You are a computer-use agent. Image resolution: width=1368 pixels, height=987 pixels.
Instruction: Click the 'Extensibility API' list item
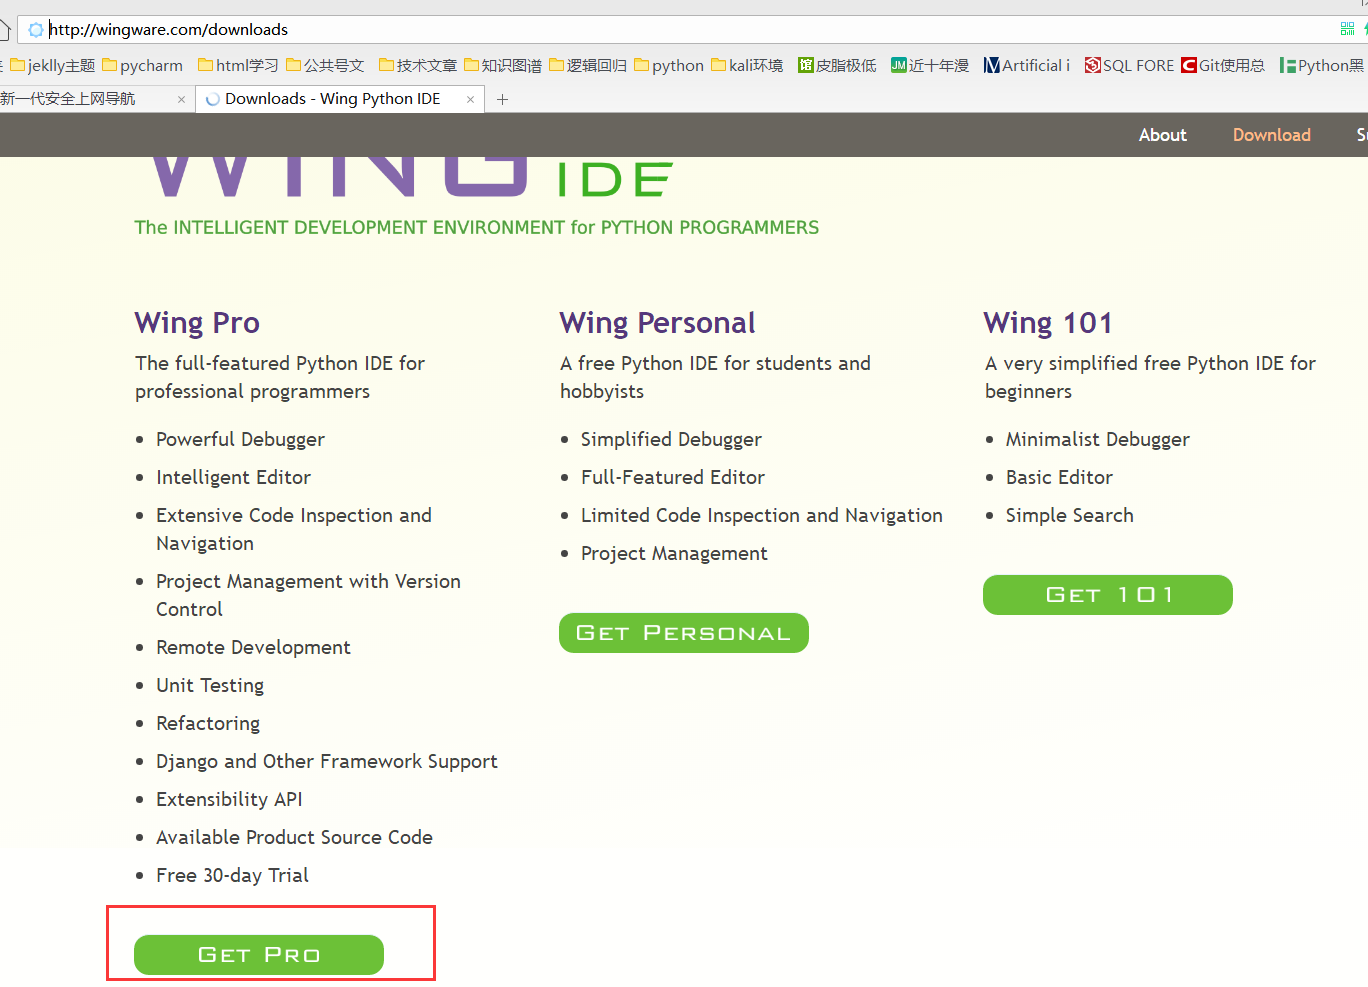pyautogui.click(x=229, y=799)
